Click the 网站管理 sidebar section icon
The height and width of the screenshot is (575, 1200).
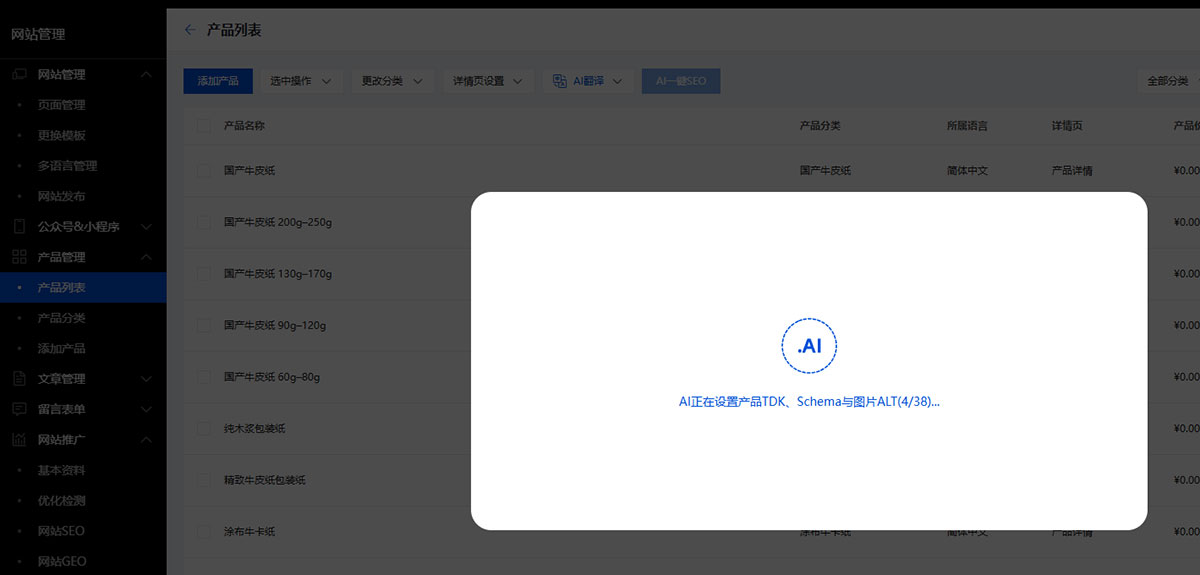[x=19, y=74]
